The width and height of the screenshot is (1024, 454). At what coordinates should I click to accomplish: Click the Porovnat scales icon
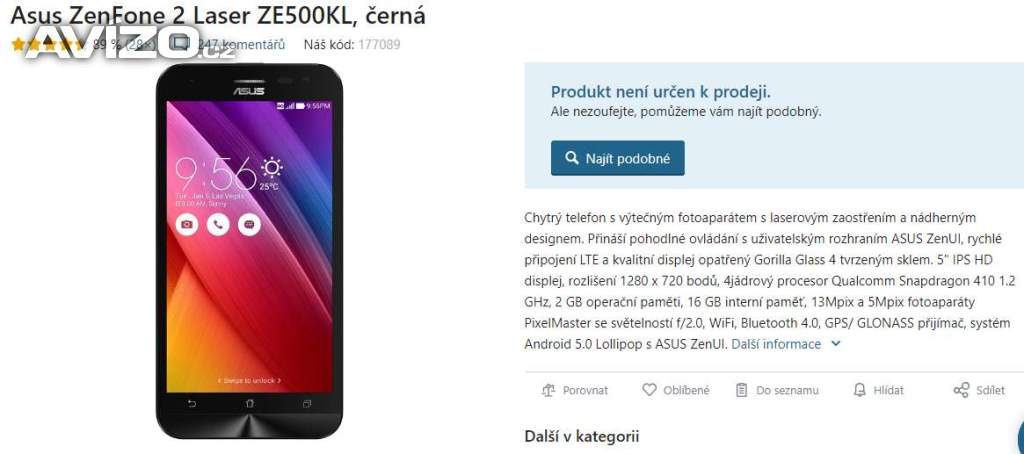point(548,390)
